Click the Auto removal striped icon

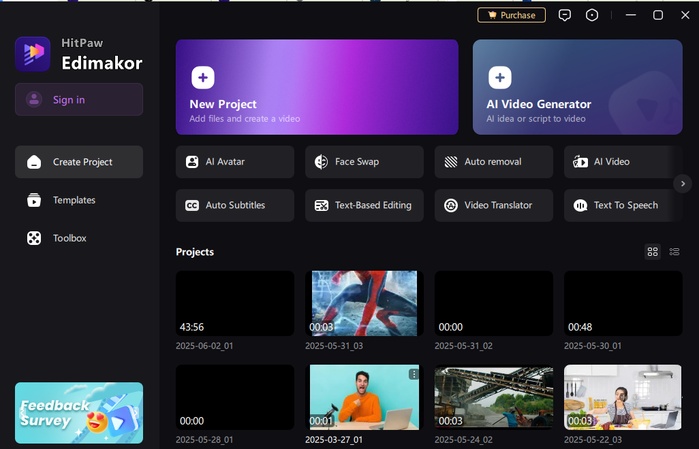click(451, 162)
